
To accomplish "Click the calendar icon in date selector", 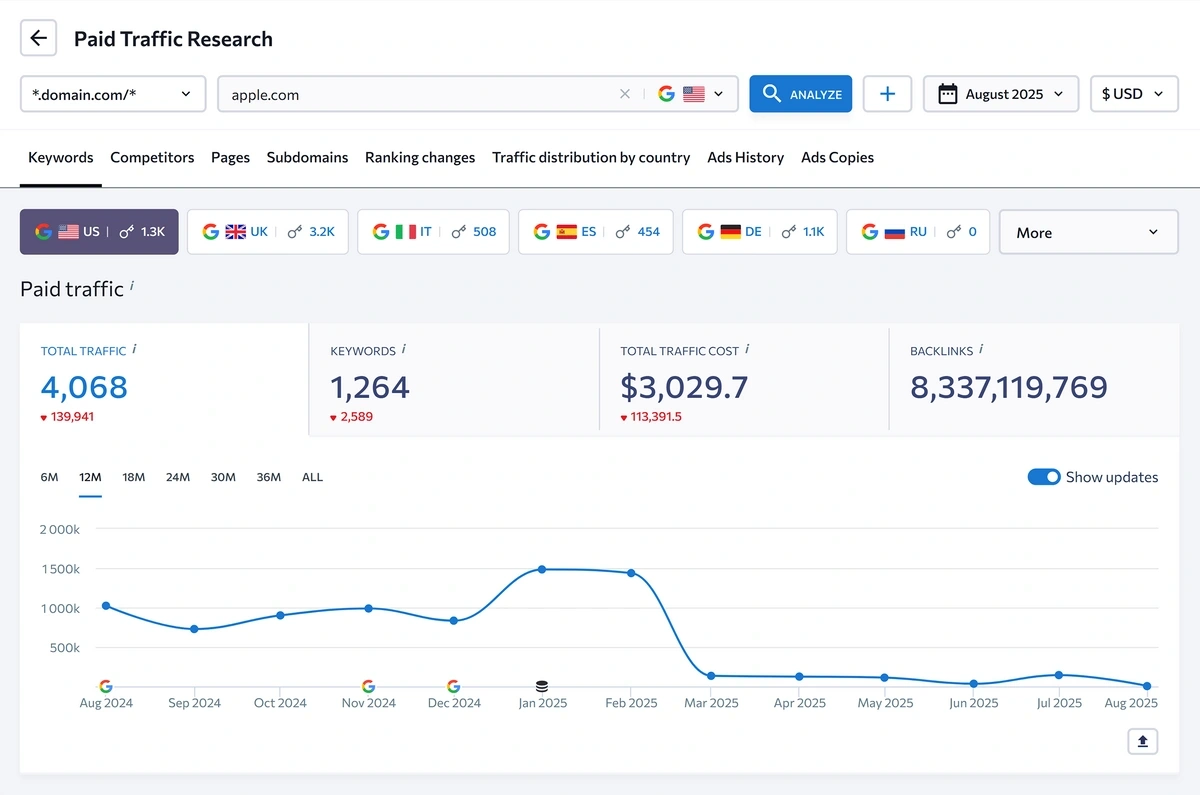I will click(x=948, y=94).
